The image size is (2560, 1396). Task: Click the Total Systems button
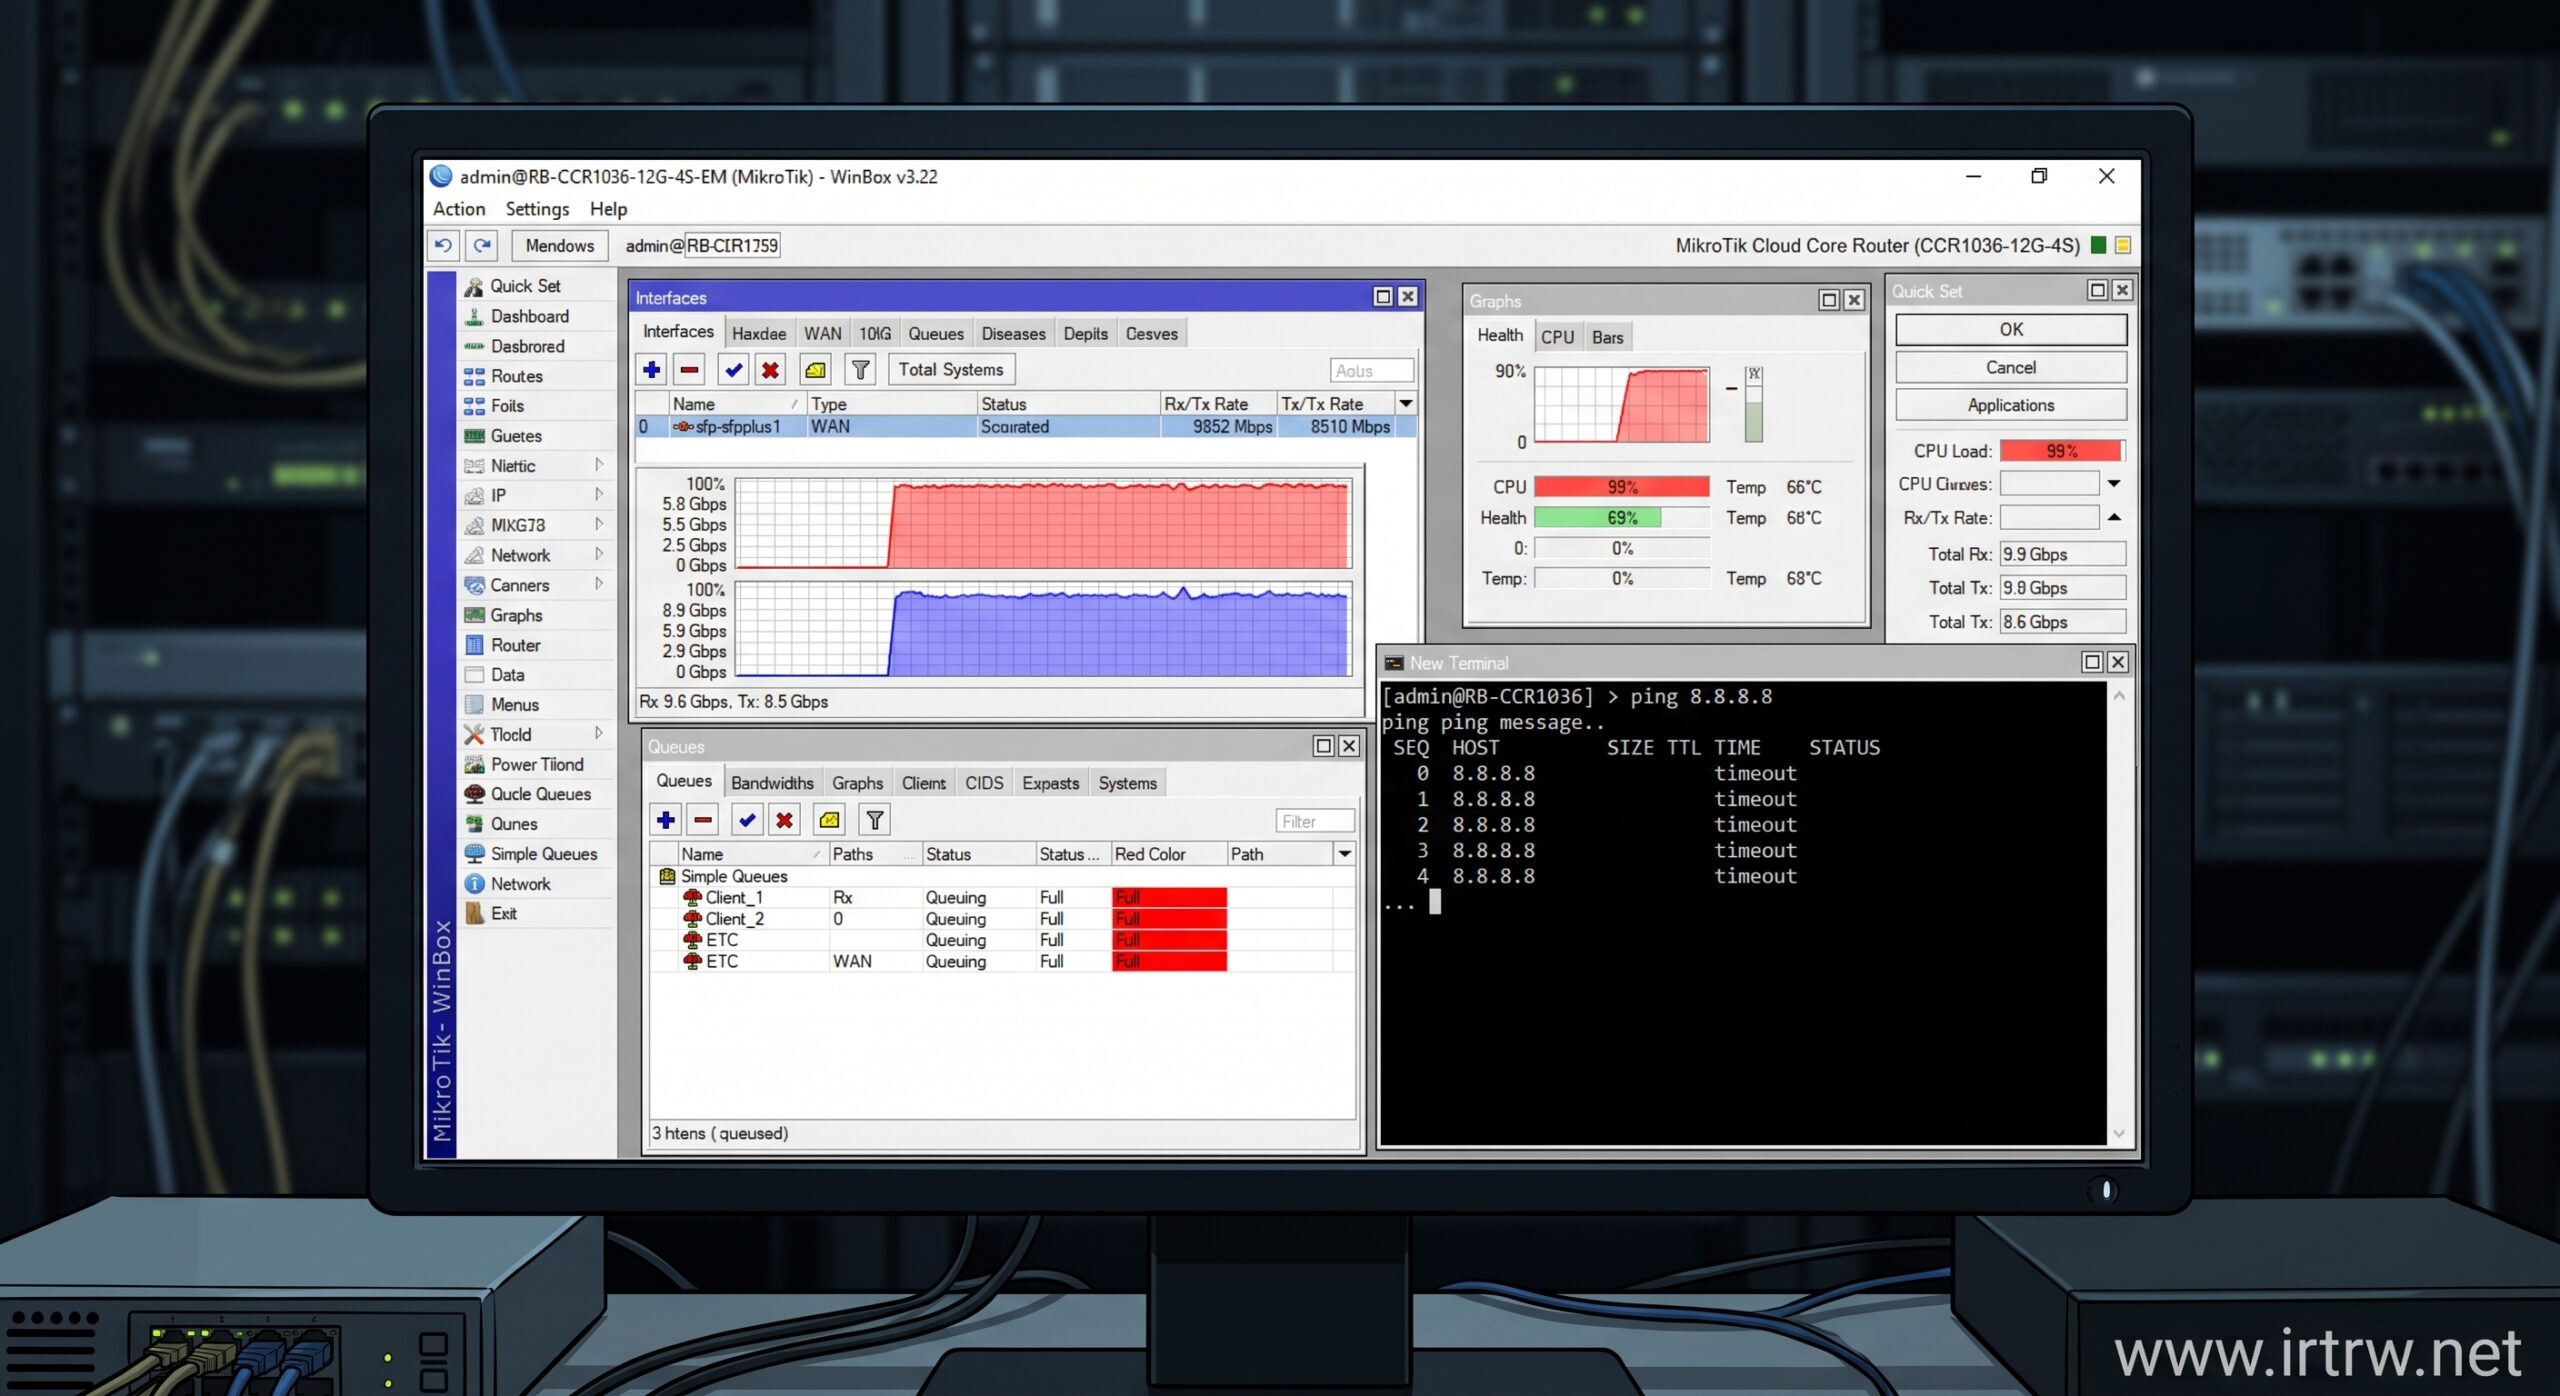951,370
